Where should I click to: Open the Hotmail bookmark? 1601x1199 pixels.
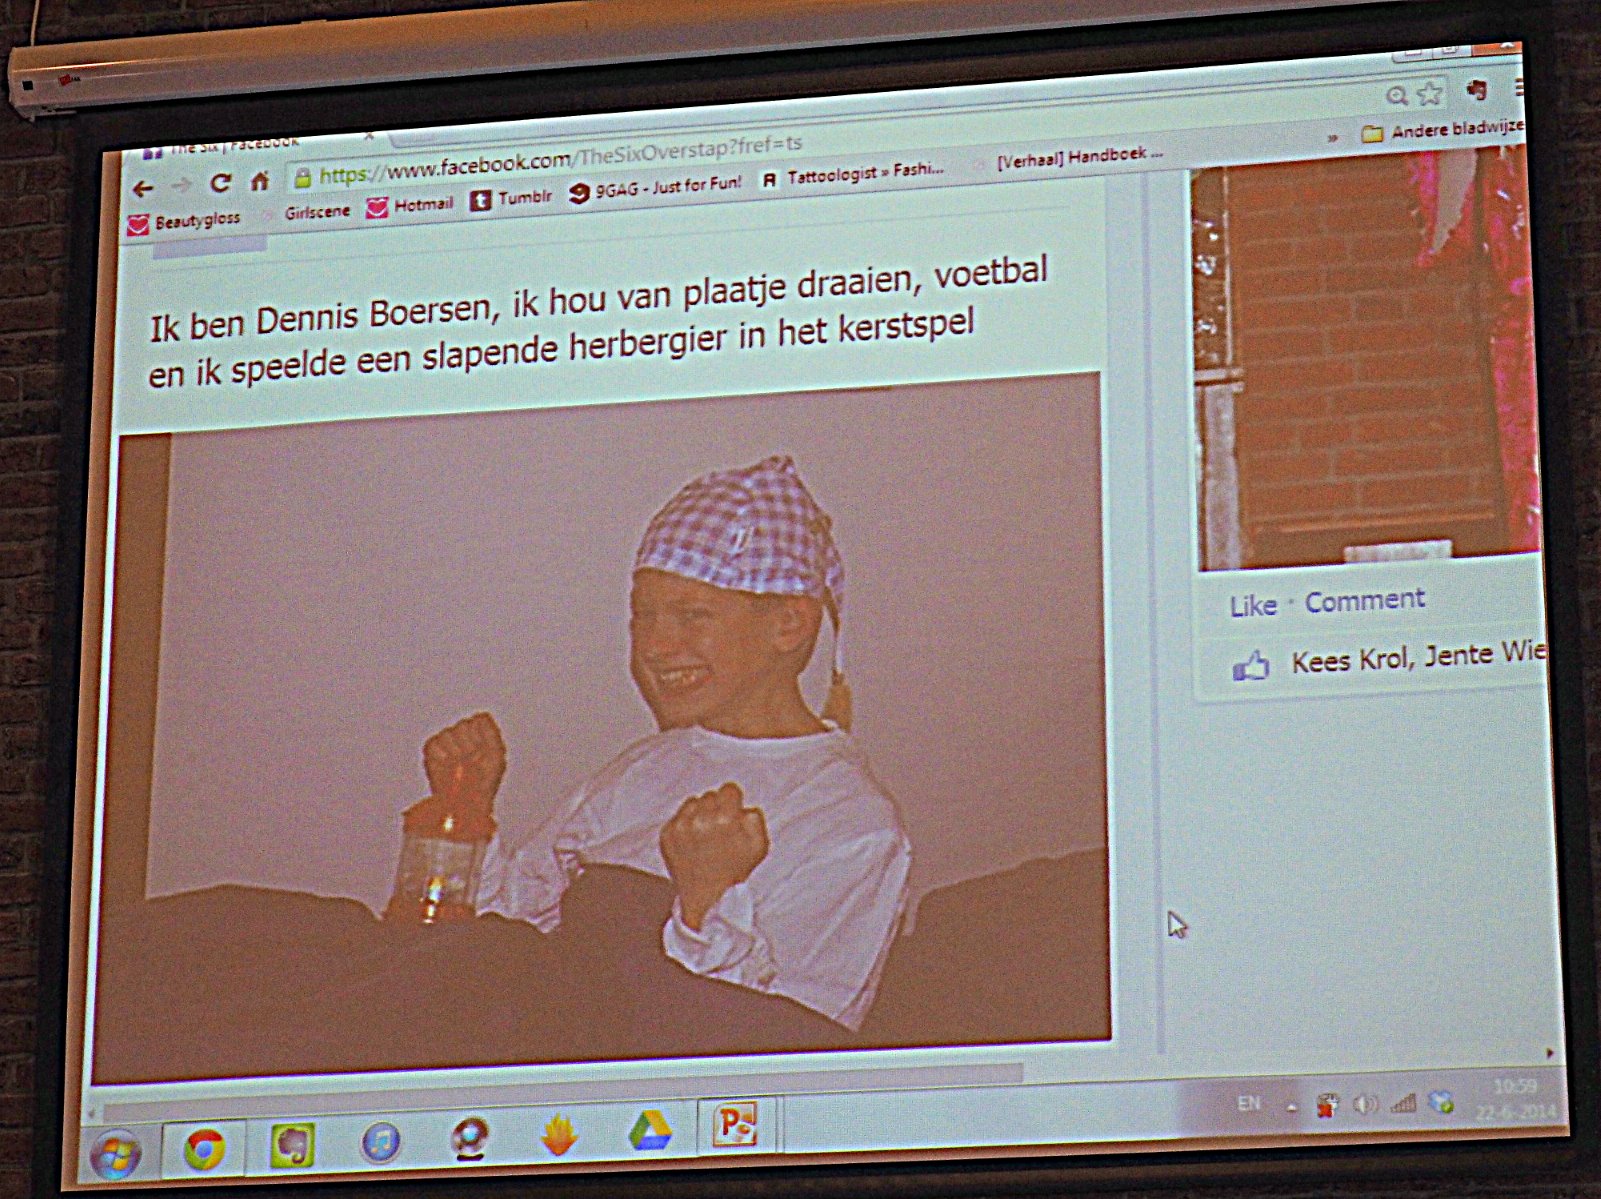click(410, 206)
